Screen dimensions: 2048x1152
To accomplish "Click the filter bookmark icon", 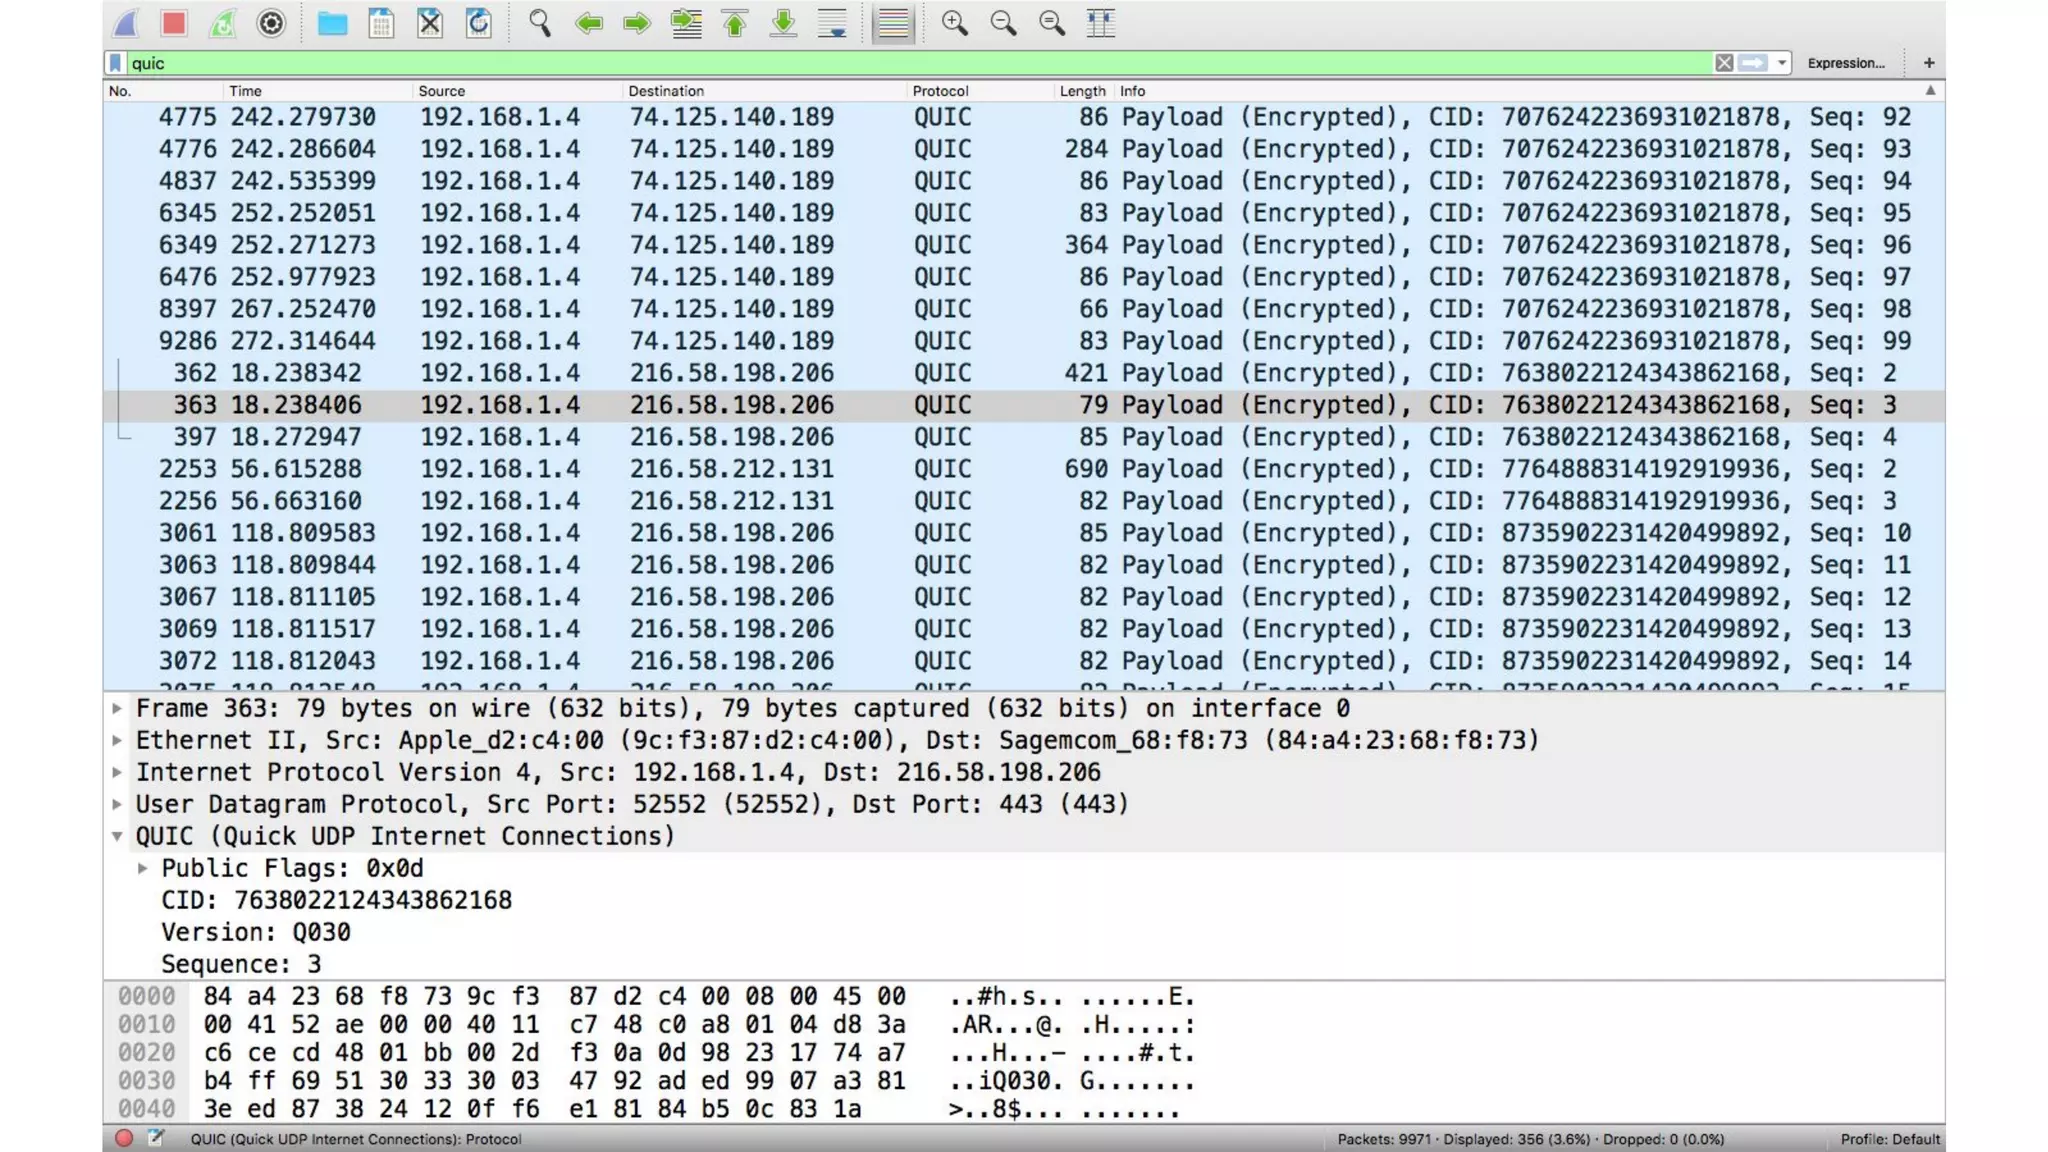I will (116, 63).
